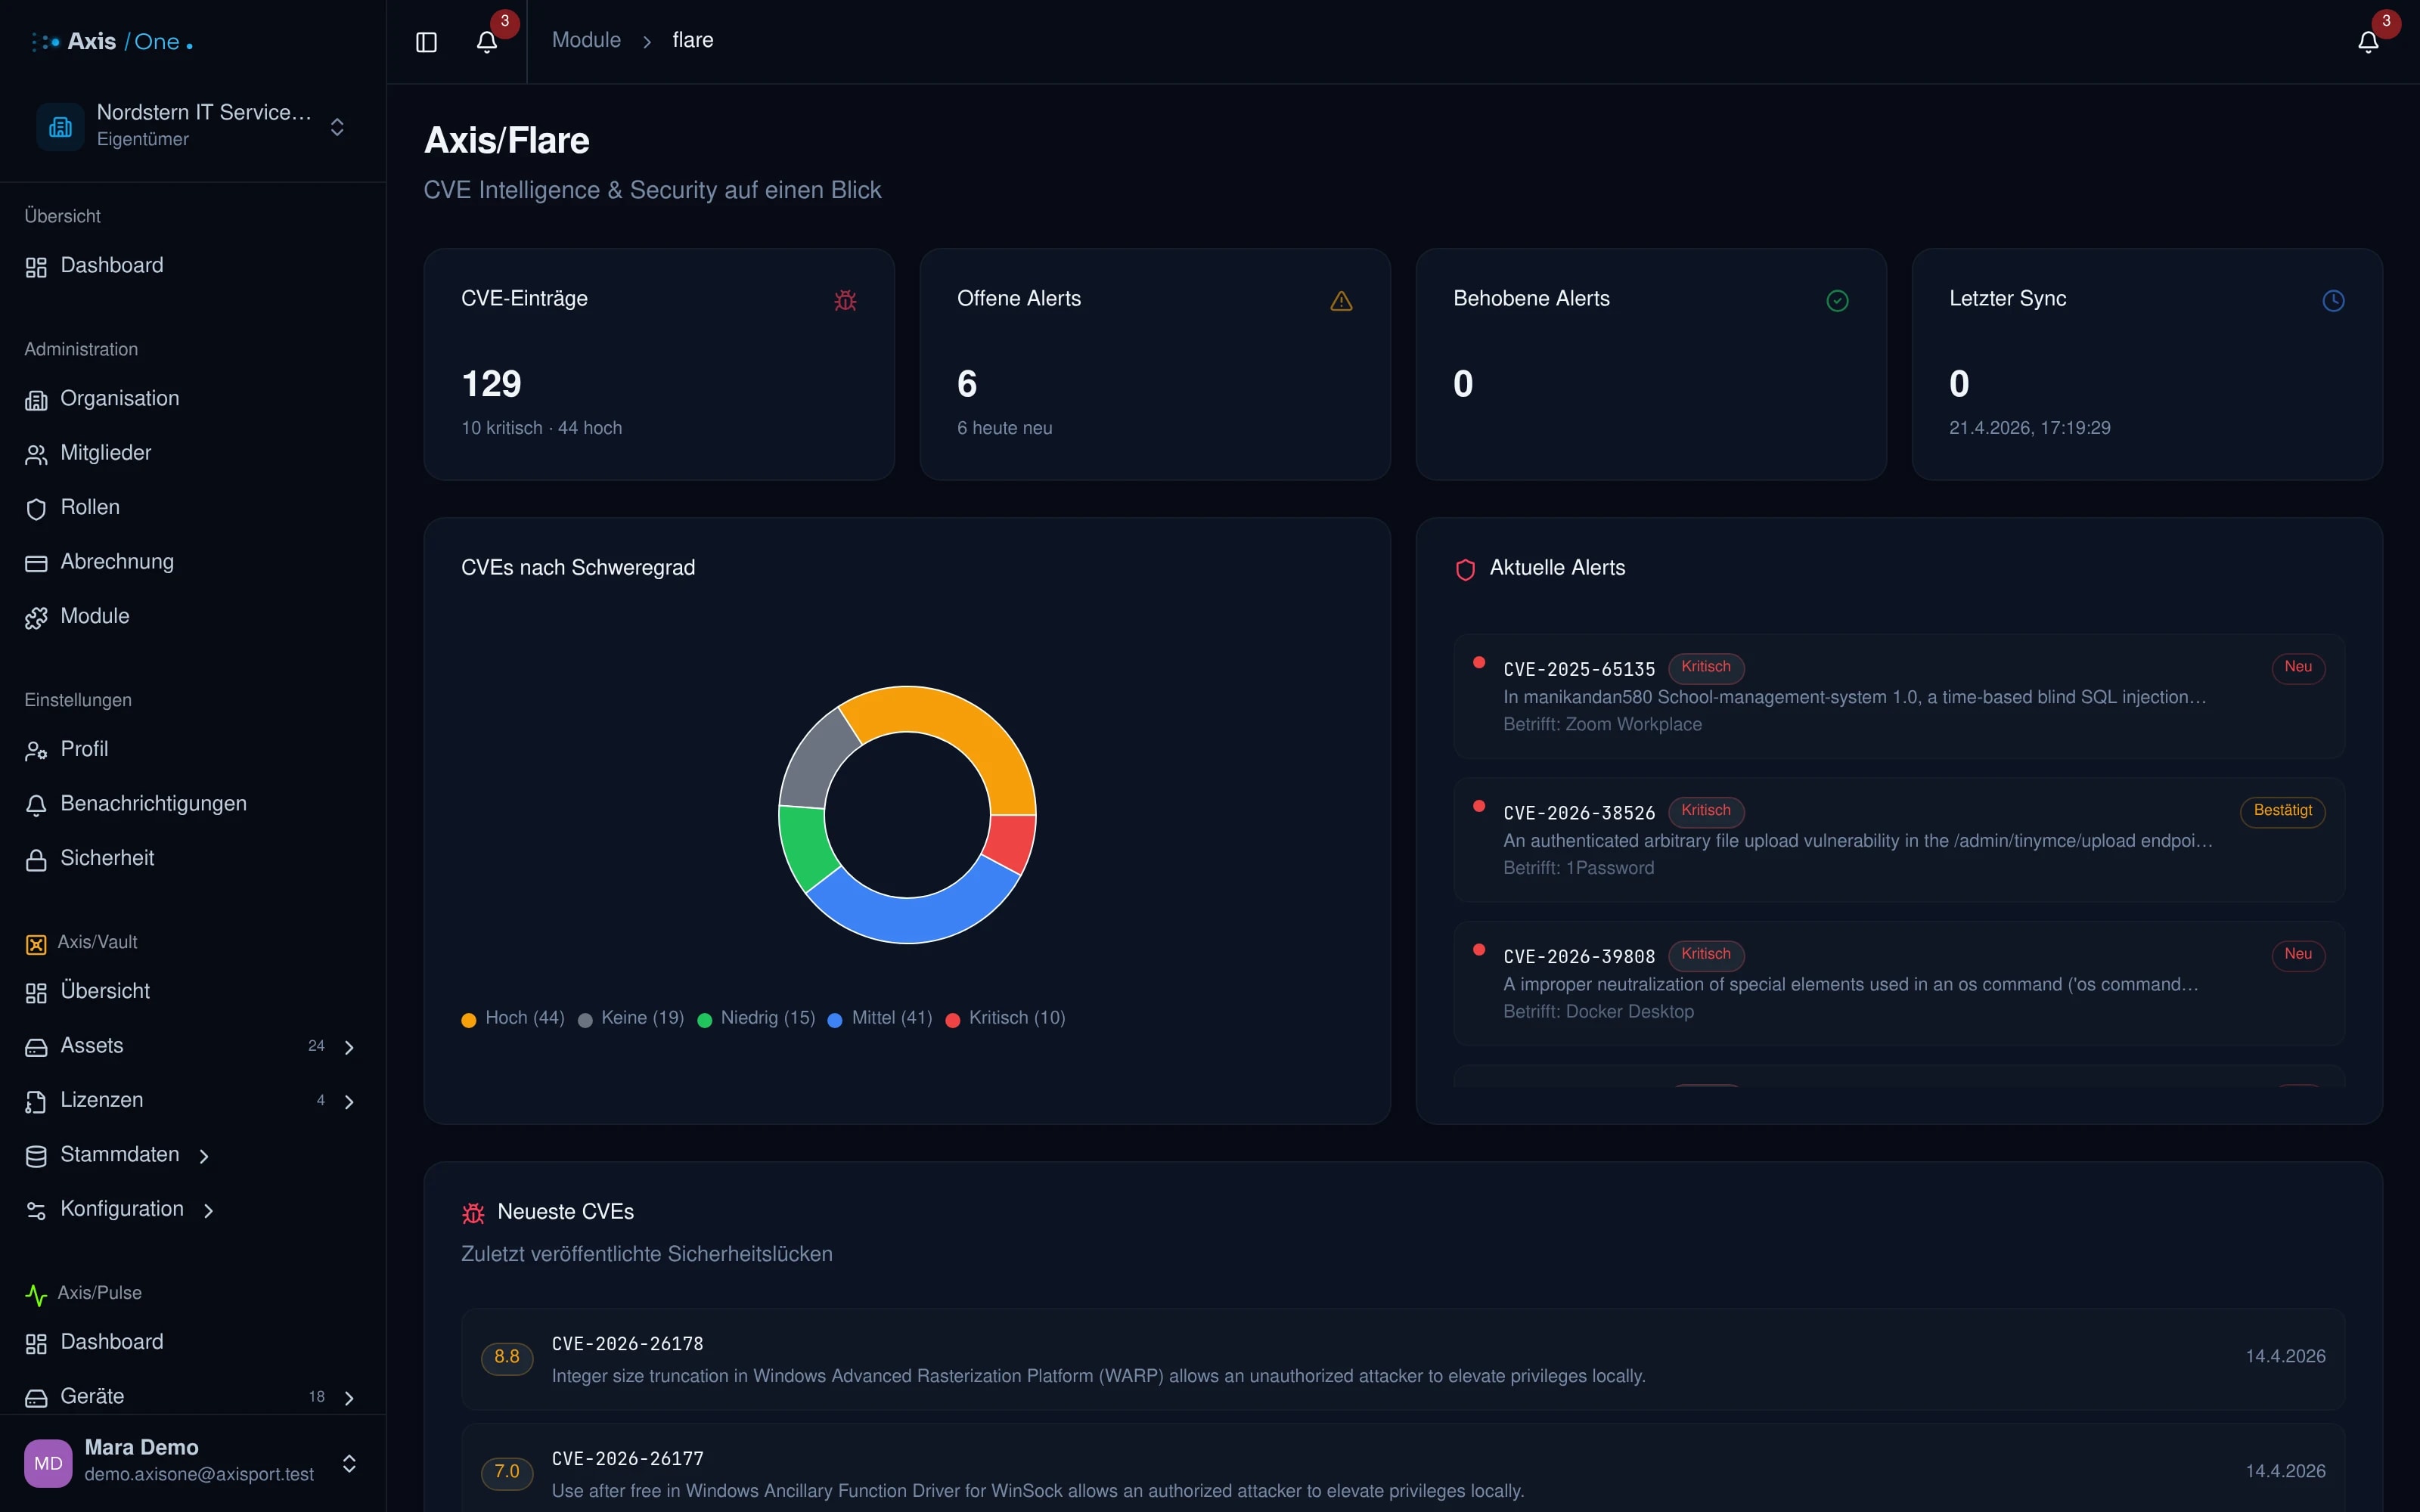Click the red Kritisch (10) legend dot
This screenshot has width=2420, height=1512.
[x=952, y=1020]
